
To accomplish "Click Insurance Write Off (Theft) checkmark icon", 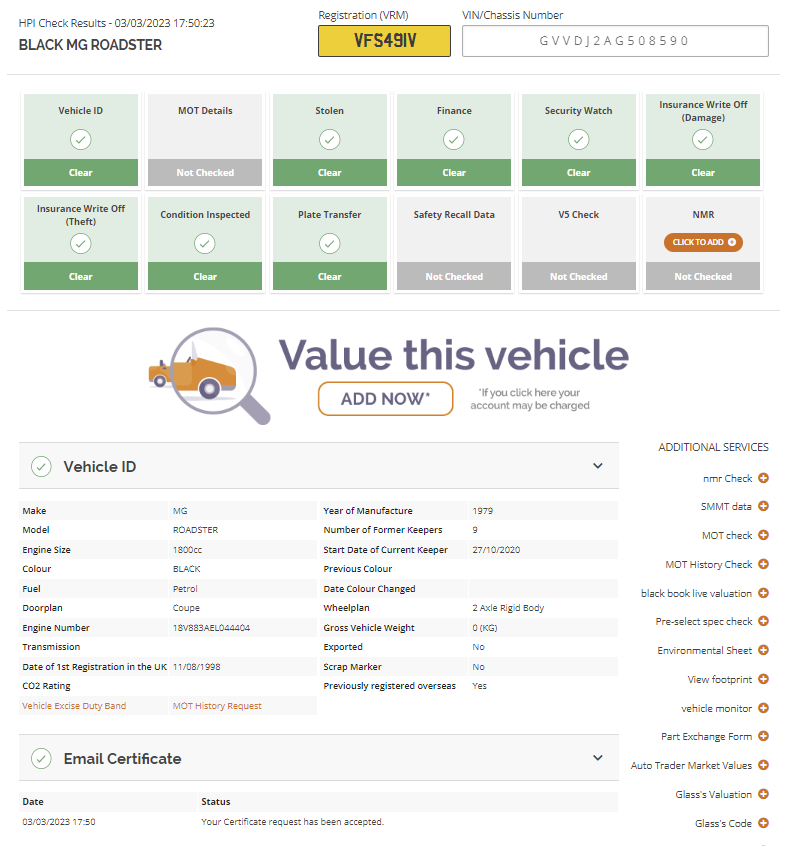I will (x=80, y=243).
